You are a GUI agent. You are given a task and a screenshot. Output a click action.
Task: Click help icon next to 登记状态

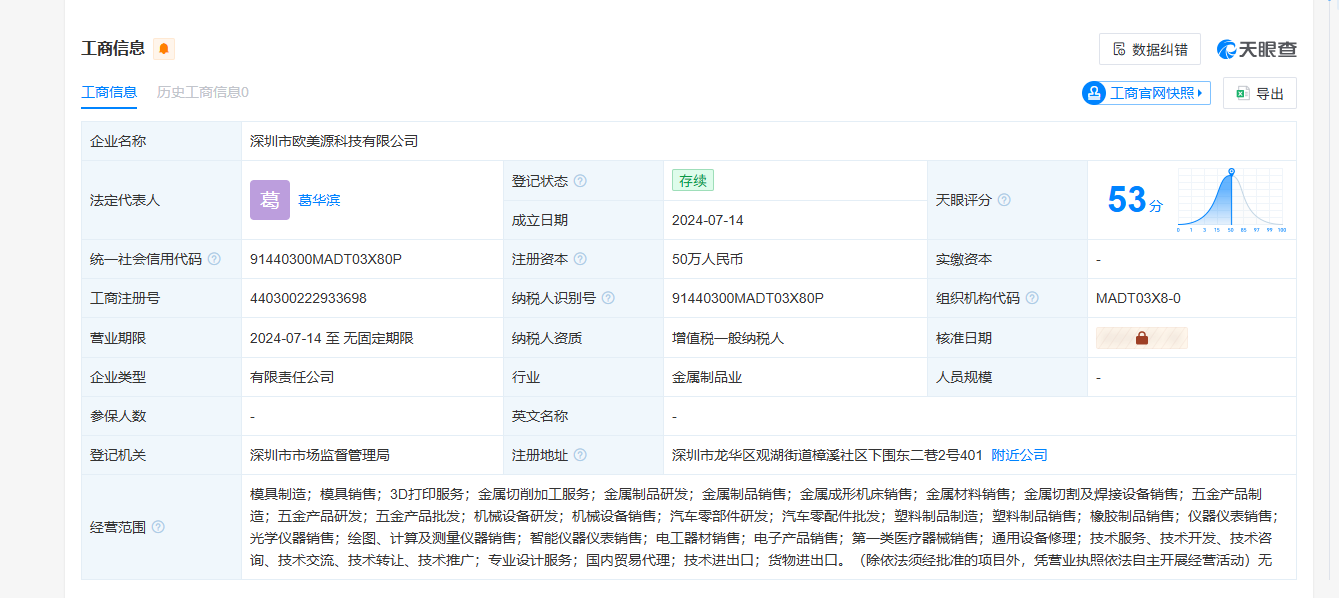(x=580, y=181)
